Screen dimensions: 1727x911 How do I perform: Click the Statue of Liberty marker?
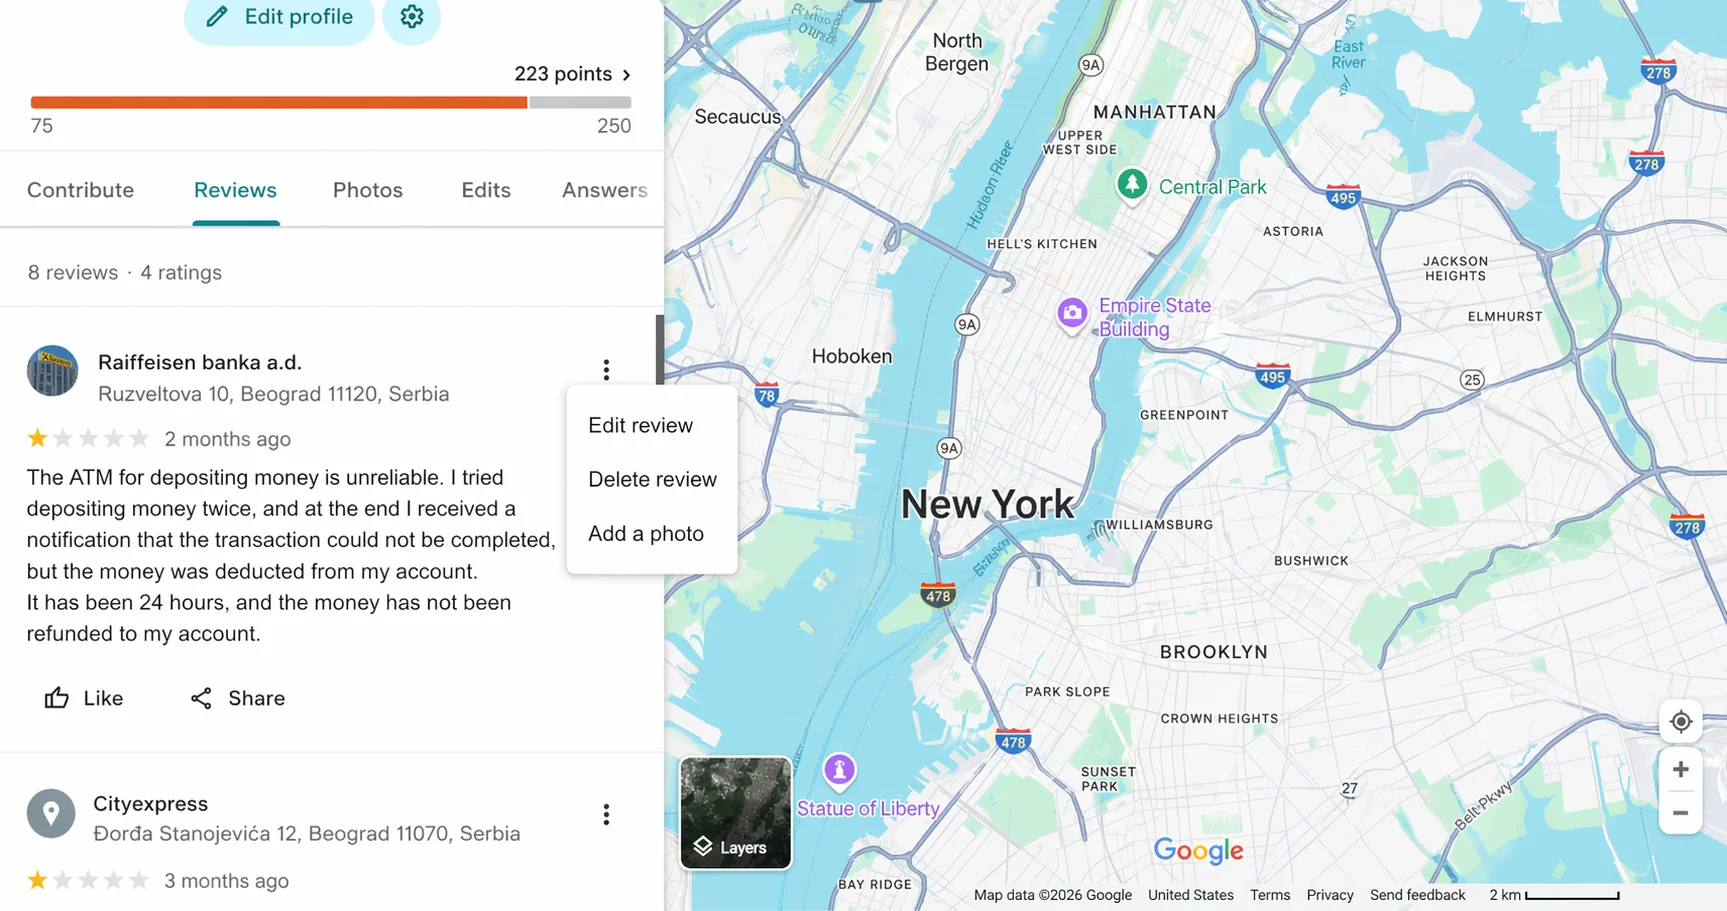839,770
